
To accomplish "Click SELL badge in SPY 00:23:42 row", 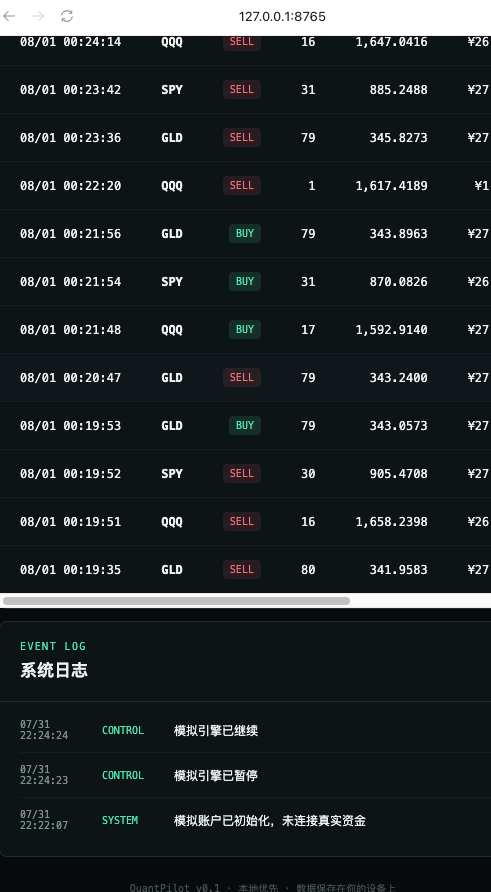I will click(x=242, y=89).
